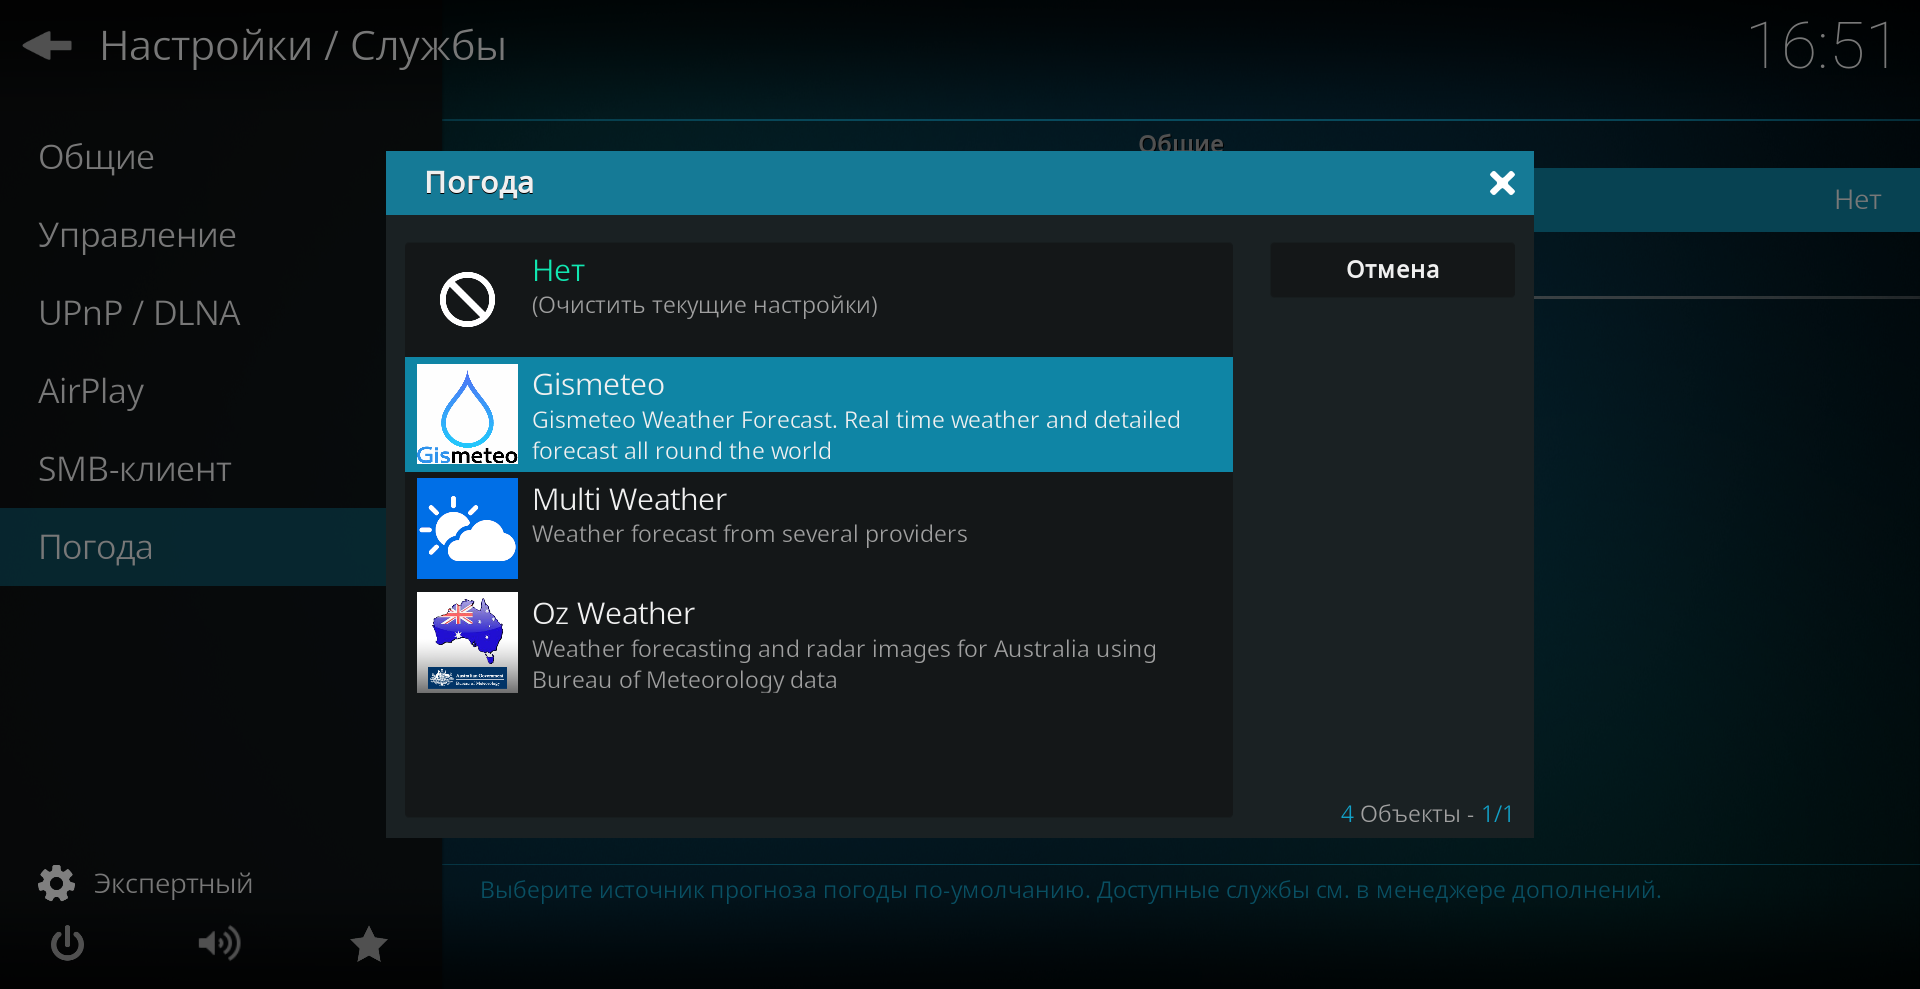
Task: Click the settings level gear icon
Action: pyautogui.click(x=56, y=883)
